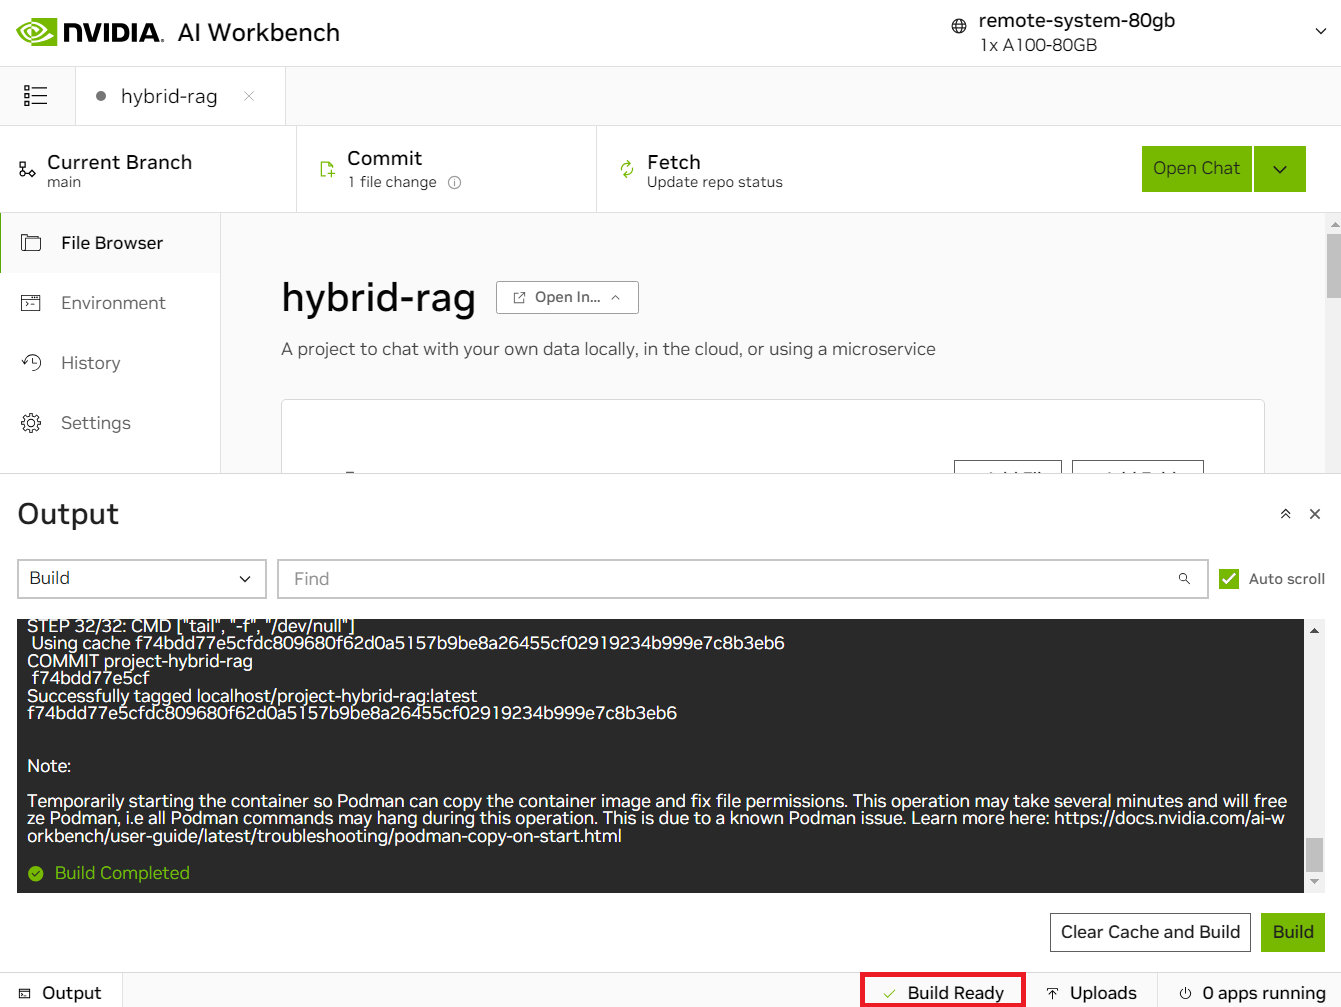Click the Environment terminal icon

(x=31, y=303)
